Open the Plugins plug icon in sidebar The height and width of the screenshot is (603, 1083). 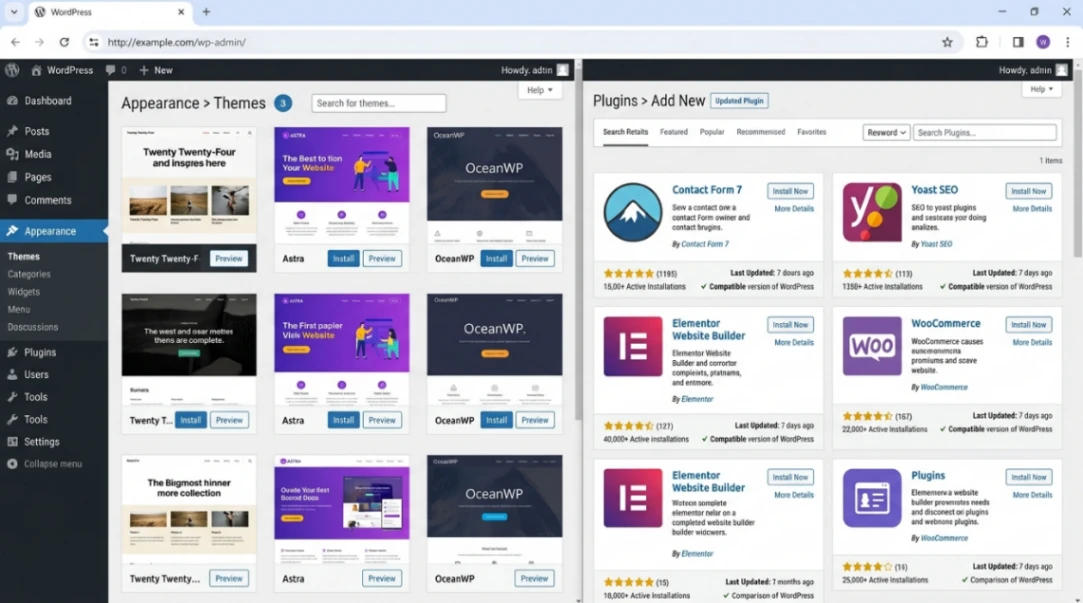coord(12,351)
